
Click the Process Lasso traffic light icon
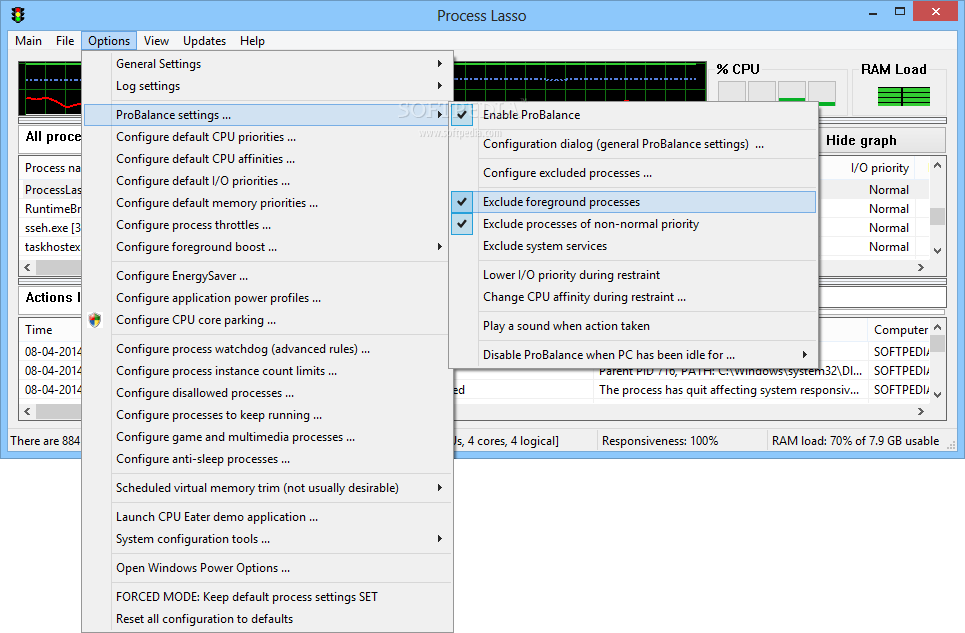coord(18,15)
